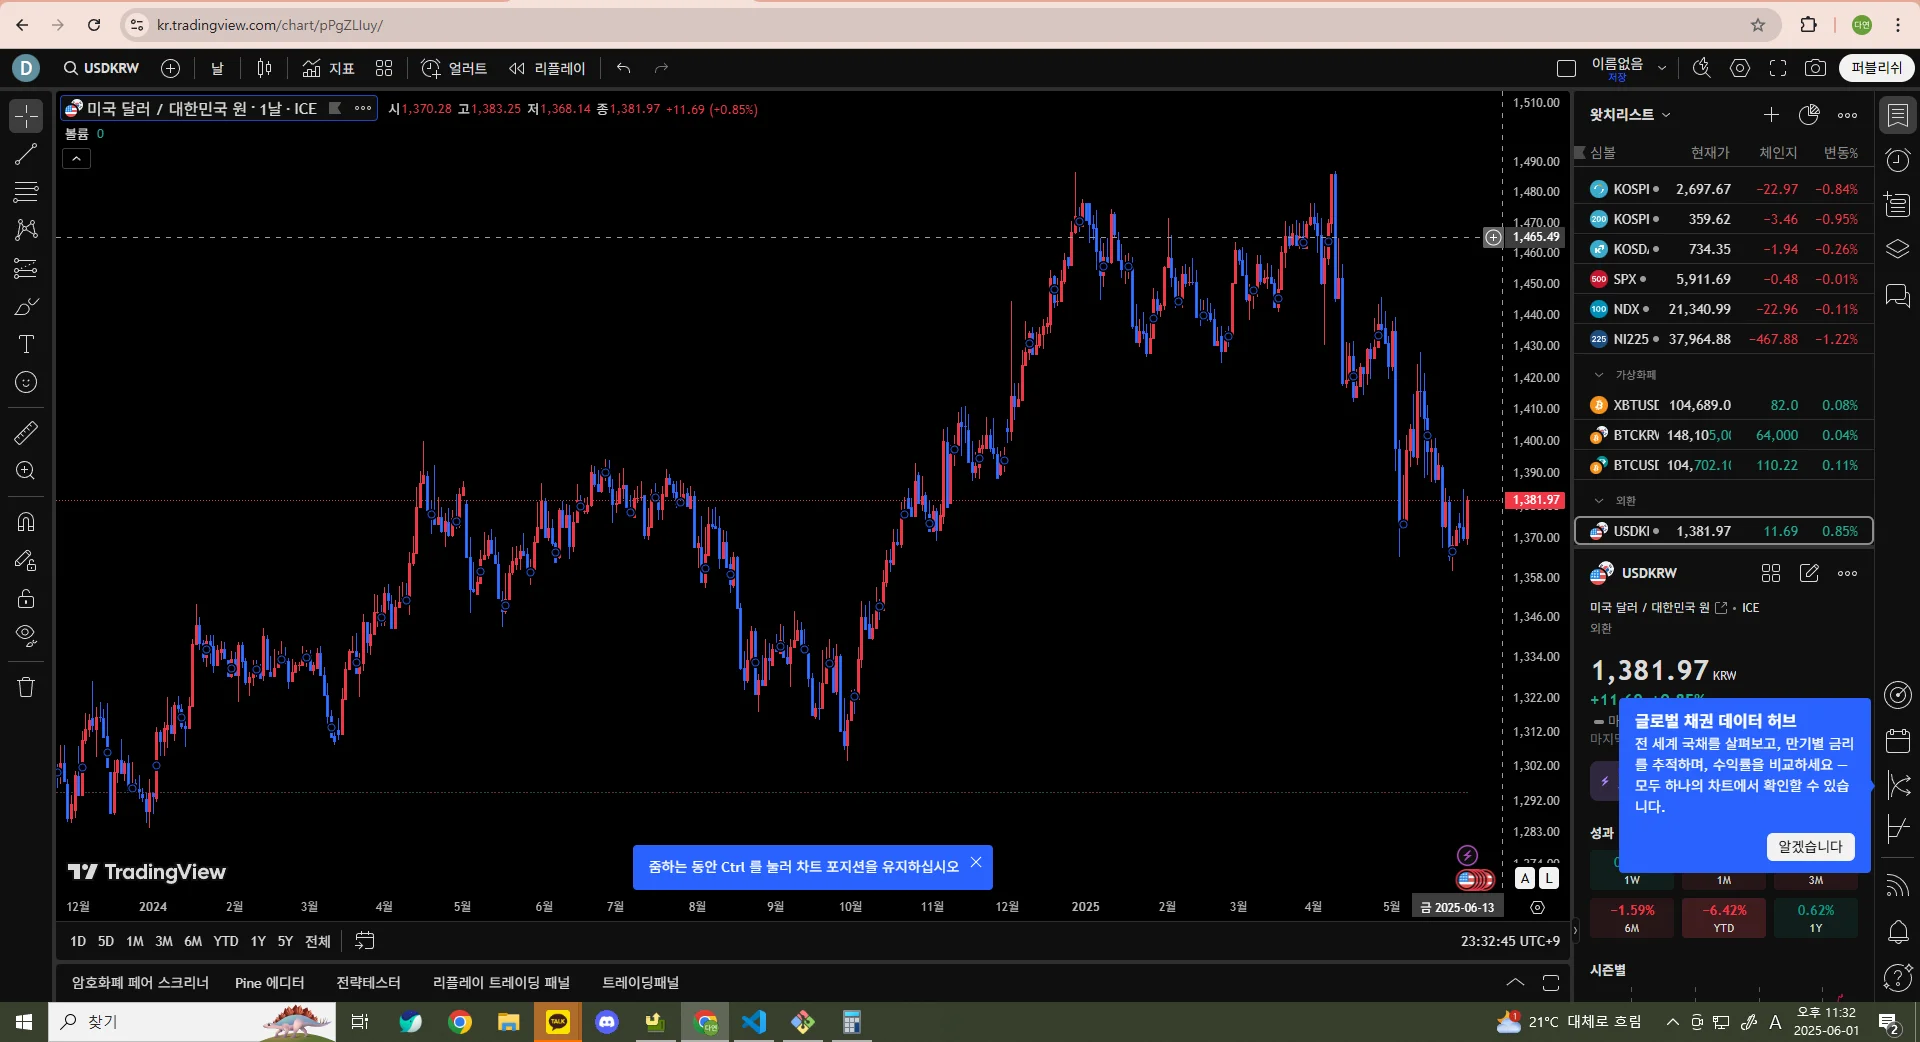The height and width of the screenshot is (1042, 1920).
Task: Open the alerts panel clock icon
Action: coord(1897,160)
